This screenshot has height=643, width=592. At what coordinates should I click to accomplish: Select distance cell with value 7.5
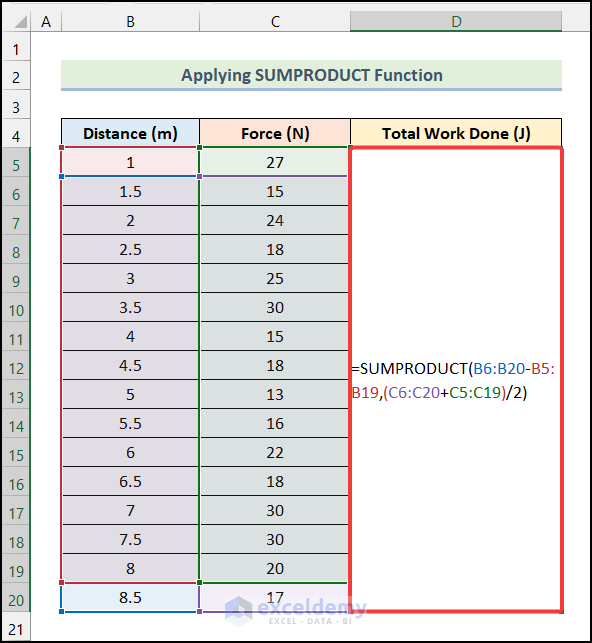tap(130, 539)
